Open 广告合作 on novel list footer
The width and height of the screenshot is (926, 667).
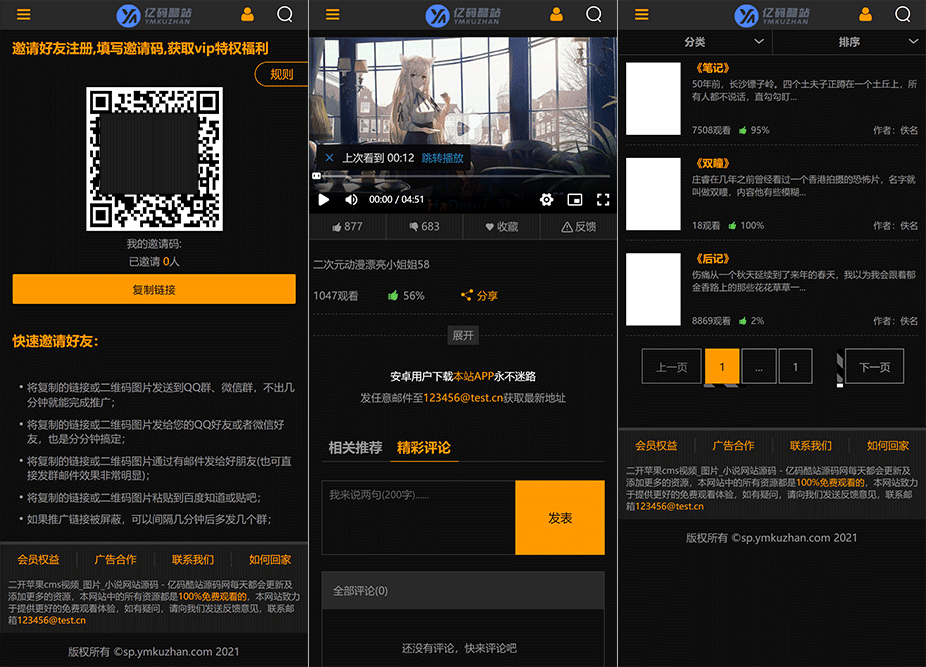[733, 445]
